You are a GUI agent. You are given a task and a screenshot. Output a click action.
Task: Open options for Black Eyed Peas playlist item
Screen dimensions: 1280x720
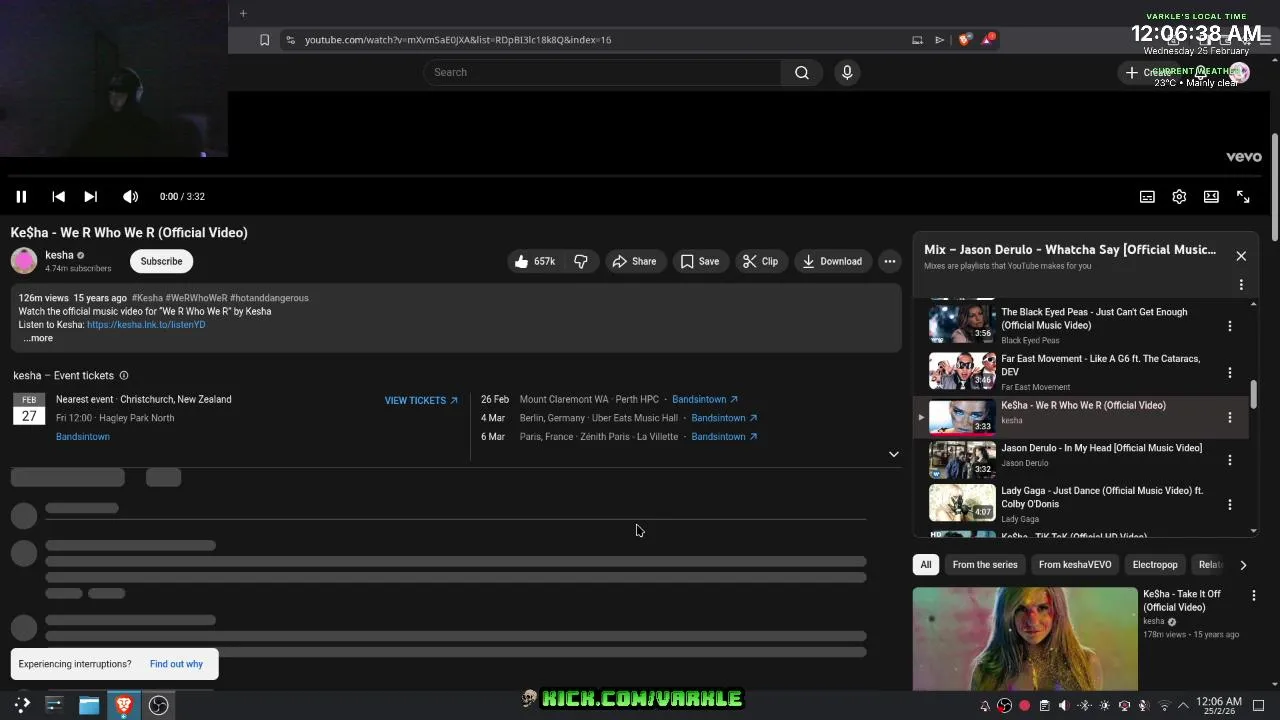[1230, 326]
